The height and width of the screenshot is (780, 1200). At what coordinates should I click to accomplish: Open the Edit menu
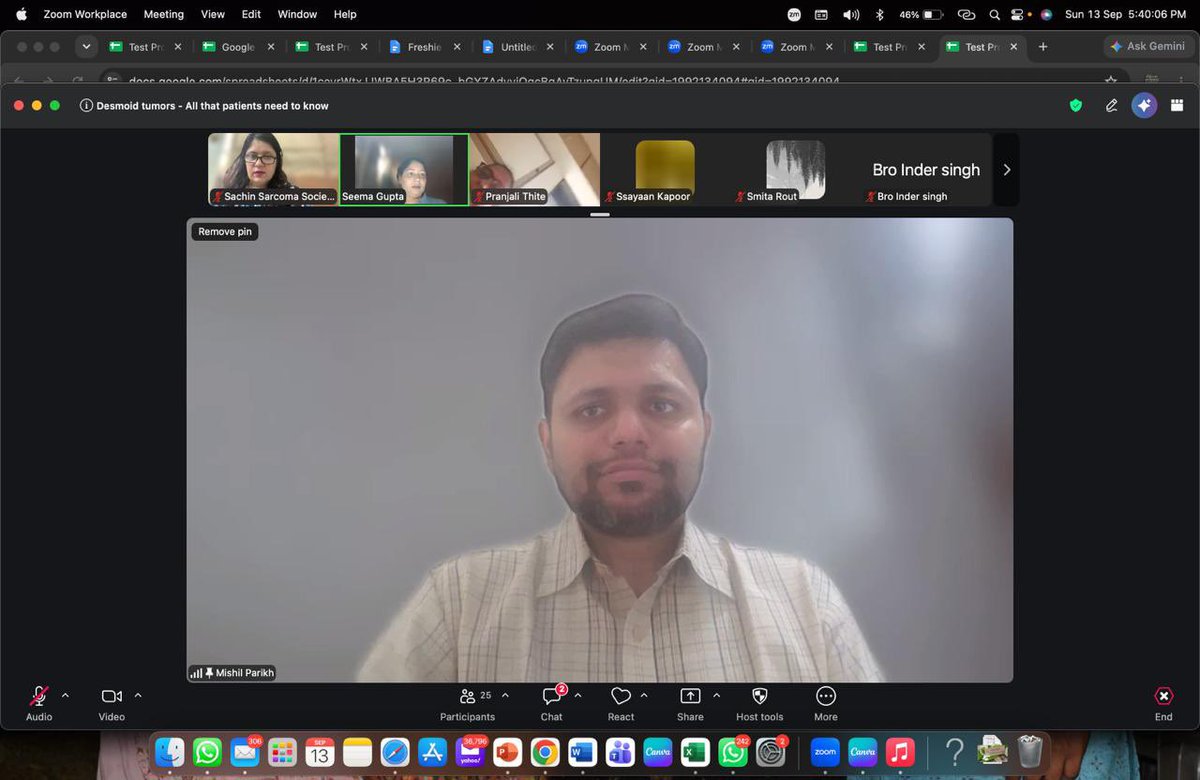[251, 14]
